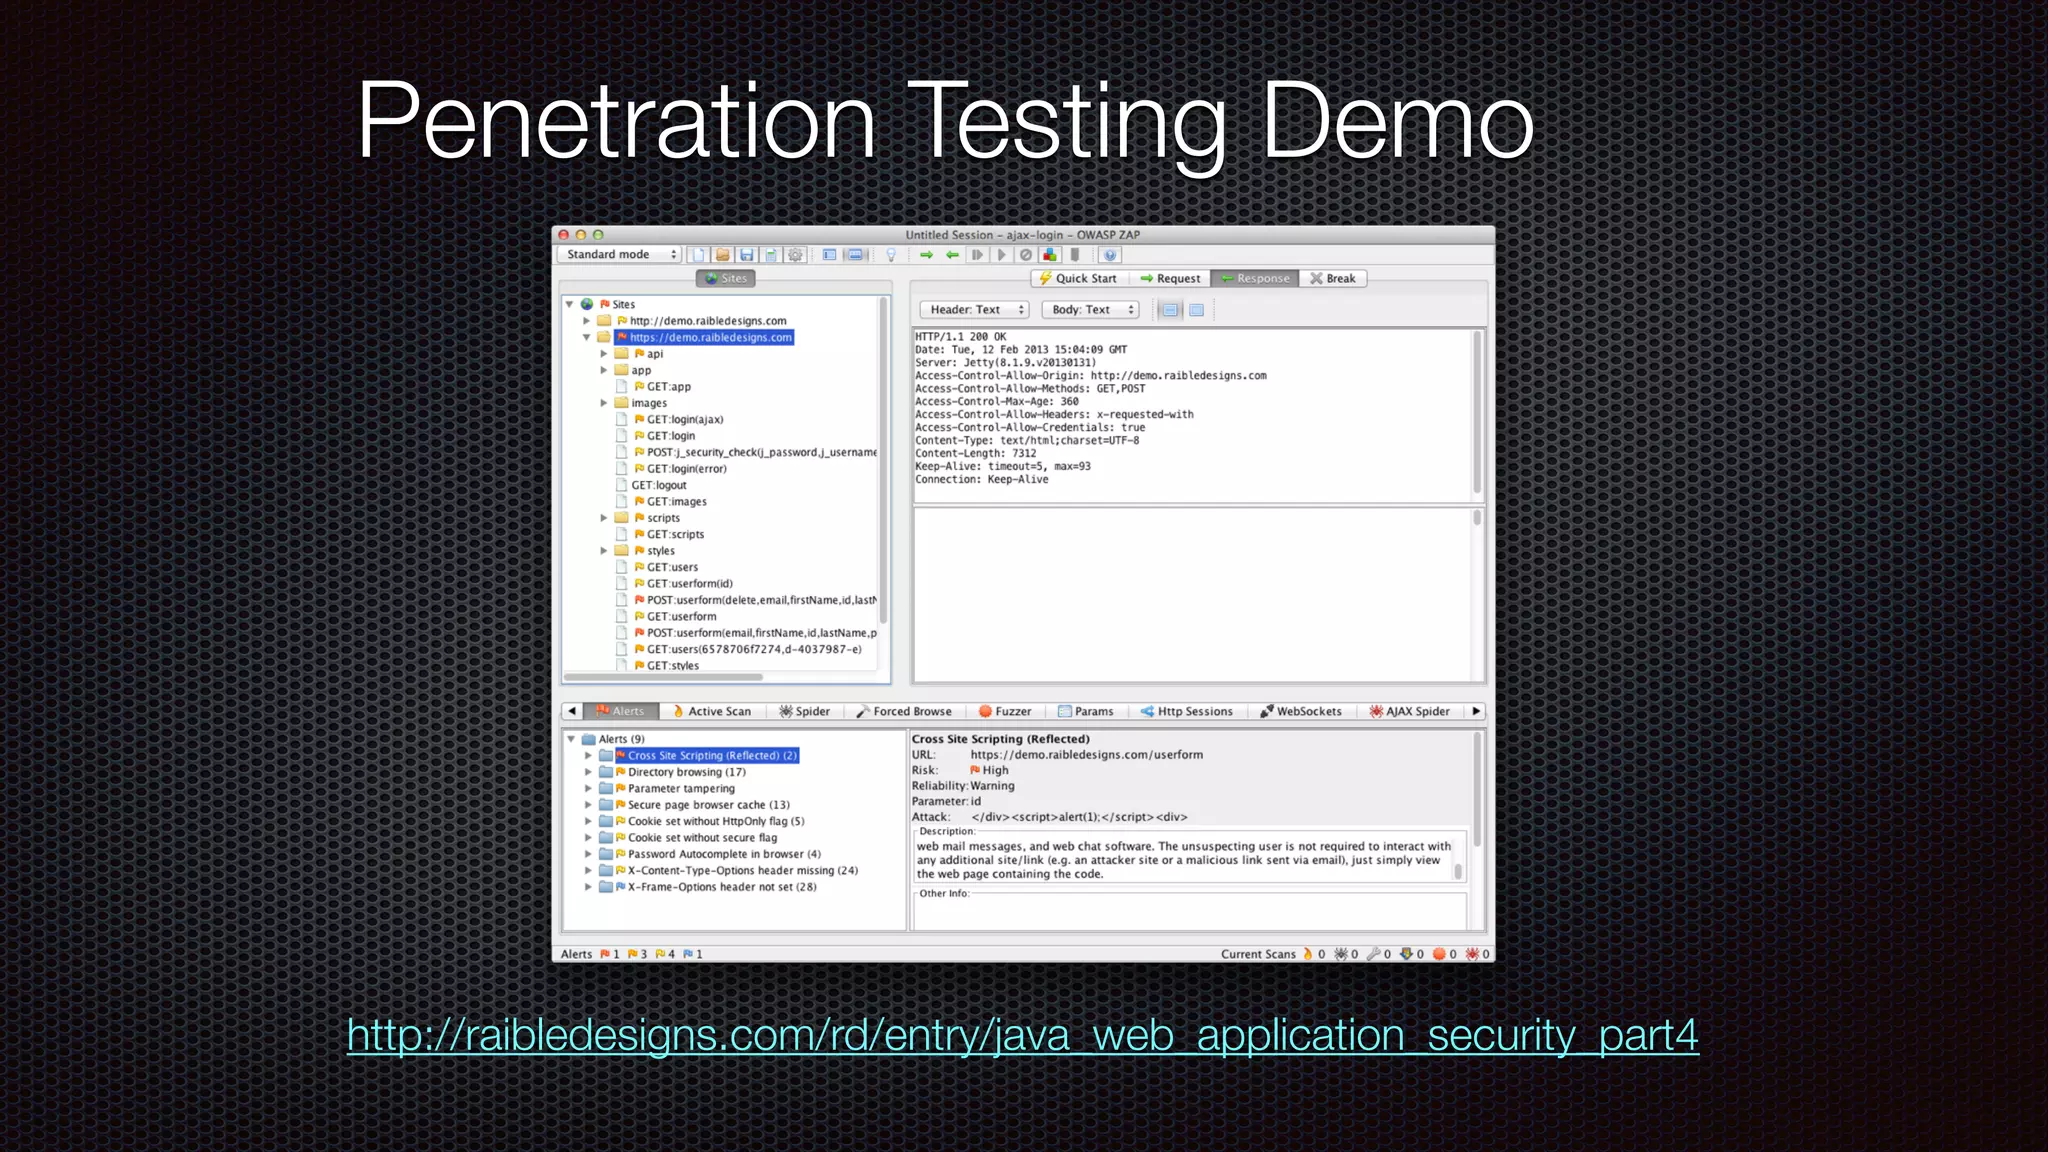Switch to the Quick Start tab
2048x1152 pixels.
click(1079, 279)
